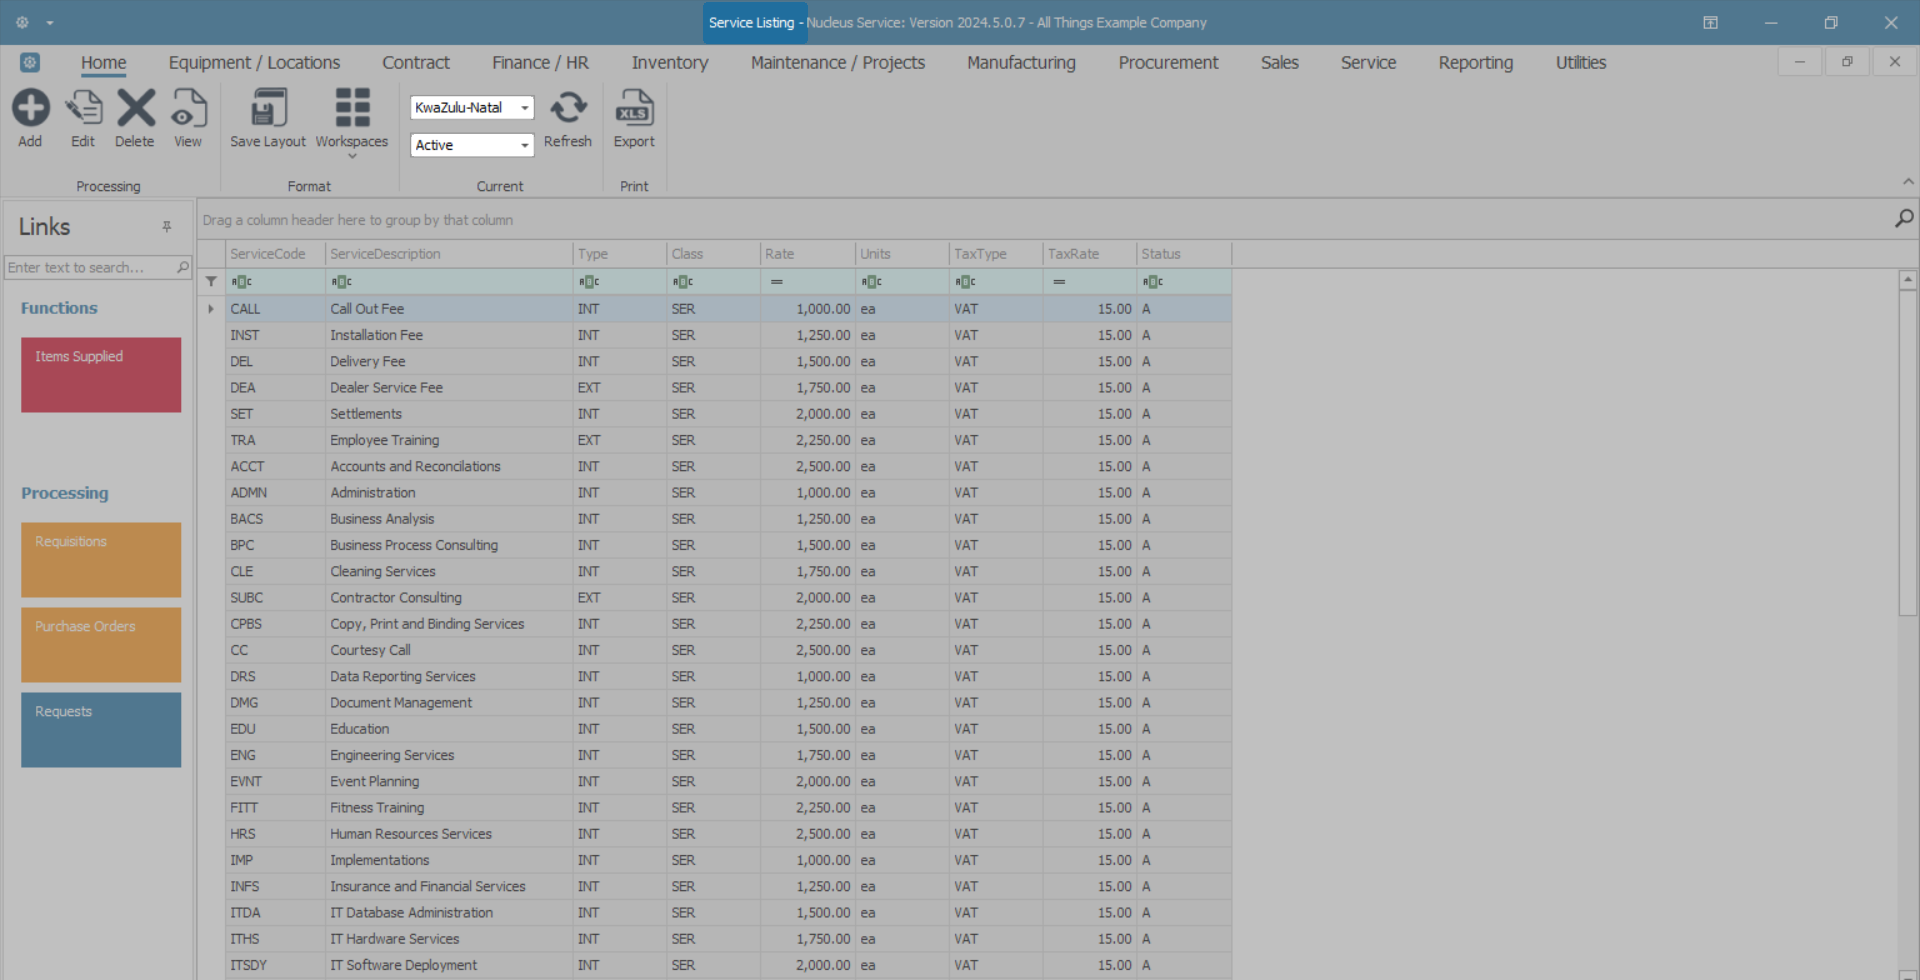Sort by the Rate column header

point(806,254)
